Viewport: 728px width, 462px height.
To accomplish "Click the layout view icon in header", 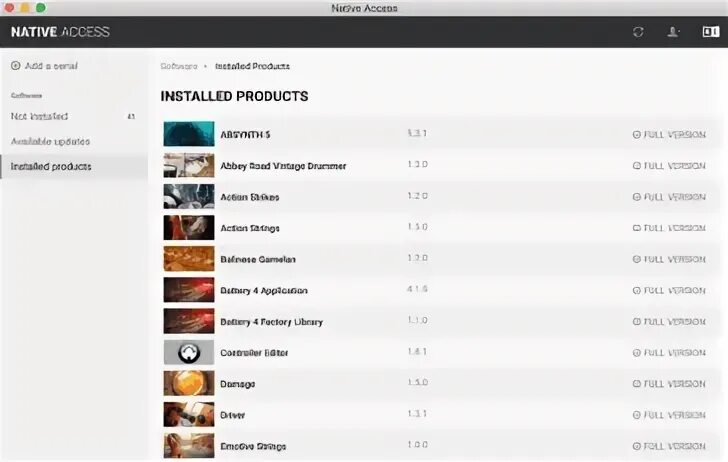I will tap(711, 32).
